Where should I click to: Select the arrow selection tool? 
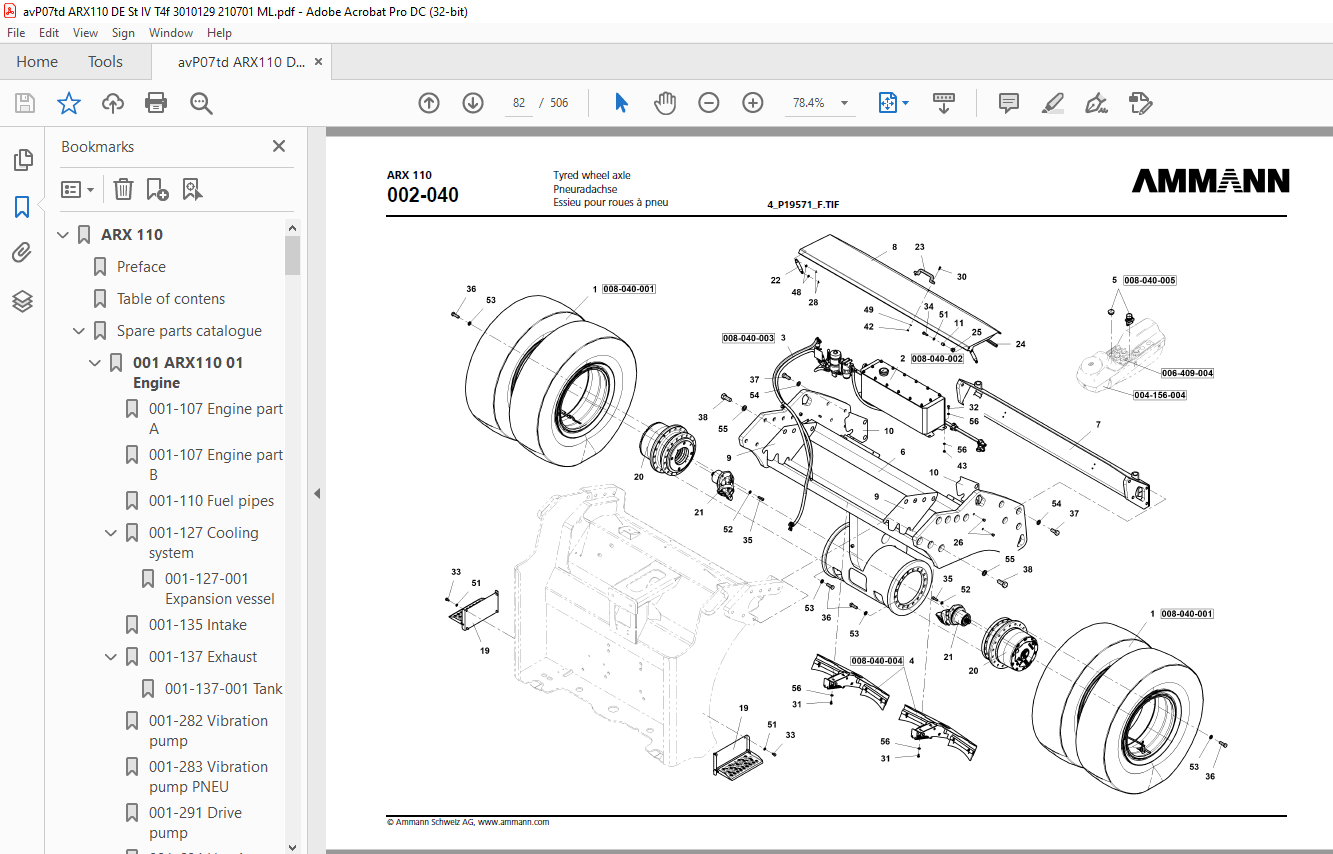tap(621, 103)
